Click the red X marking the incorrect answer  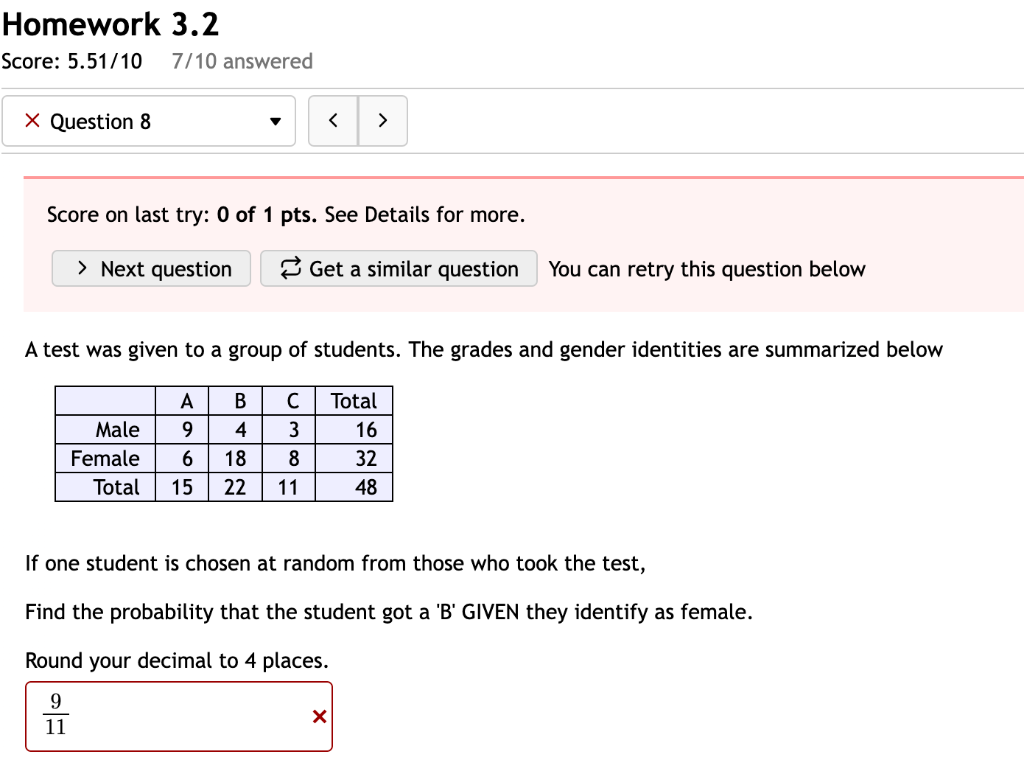(319, 716)
